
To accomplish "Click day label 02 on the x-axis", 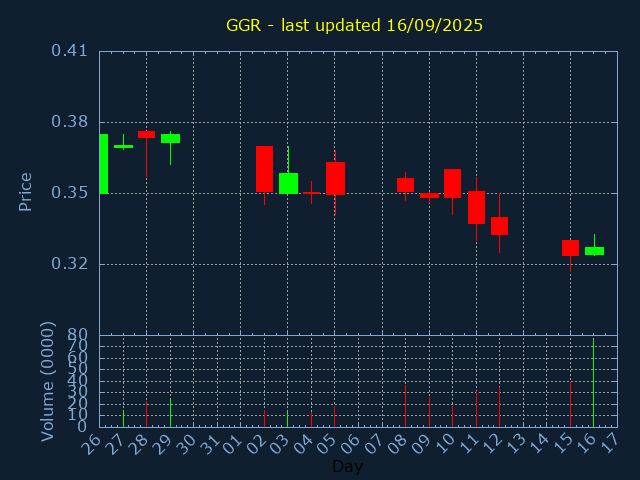I will click(x=256, y=444).
